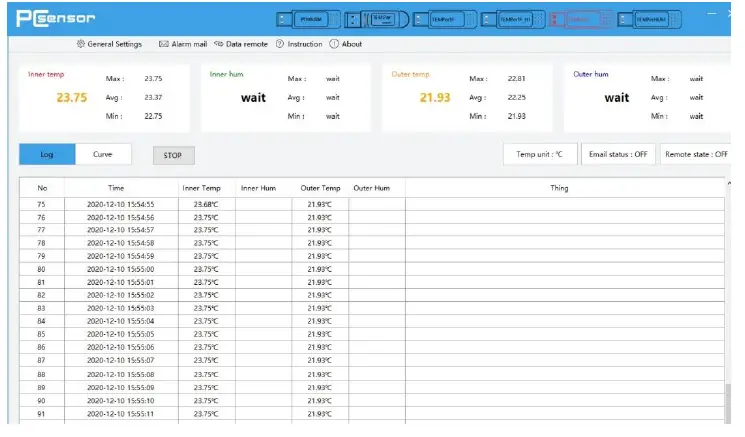This screenshot has height=437, width=745.
Task: Select log row number 91
Action: [x=41, y=414]
